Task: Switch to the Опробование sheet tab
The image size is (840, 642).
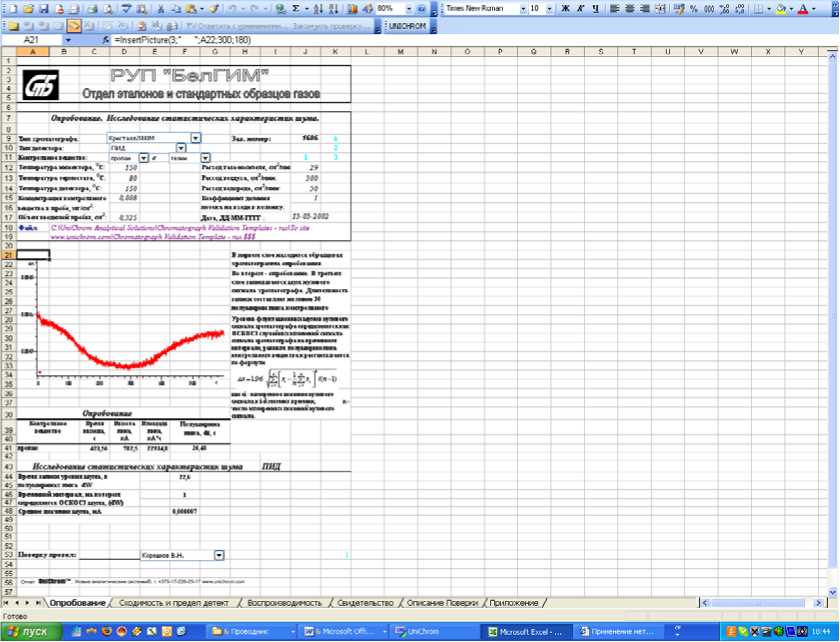Action: point(77,603)
